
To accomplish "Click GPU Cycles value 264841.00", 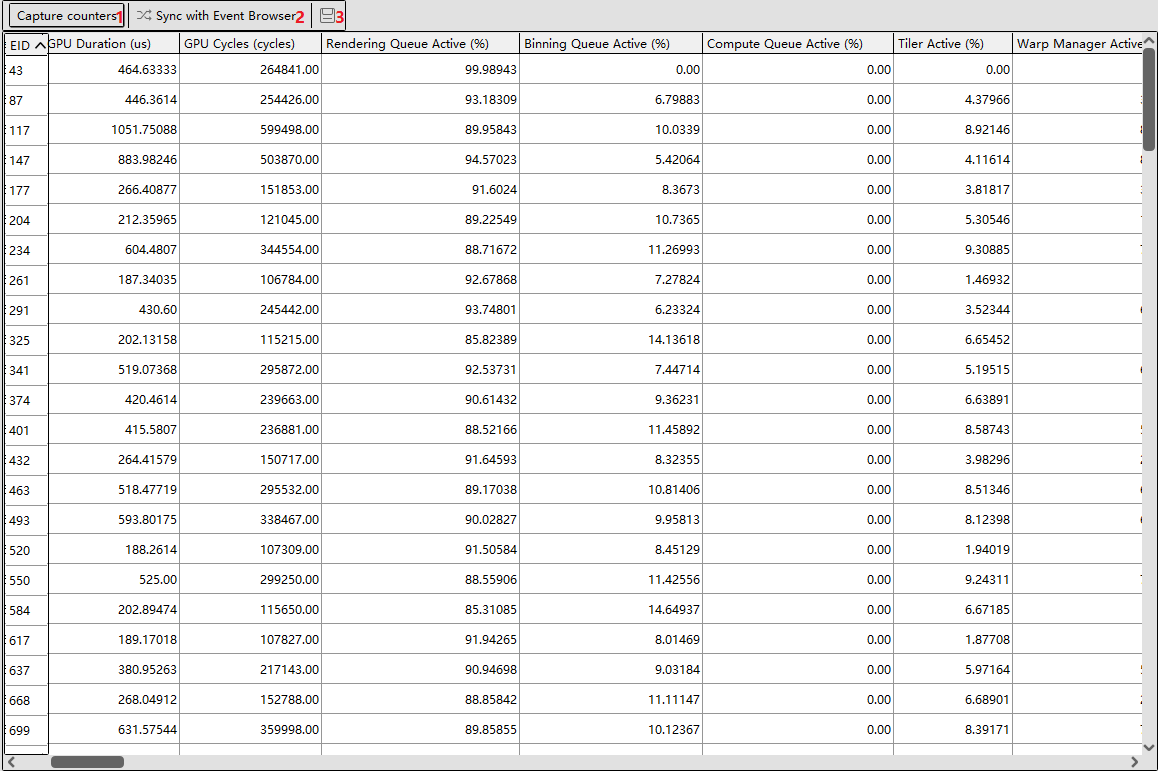I will coord(290,69).
